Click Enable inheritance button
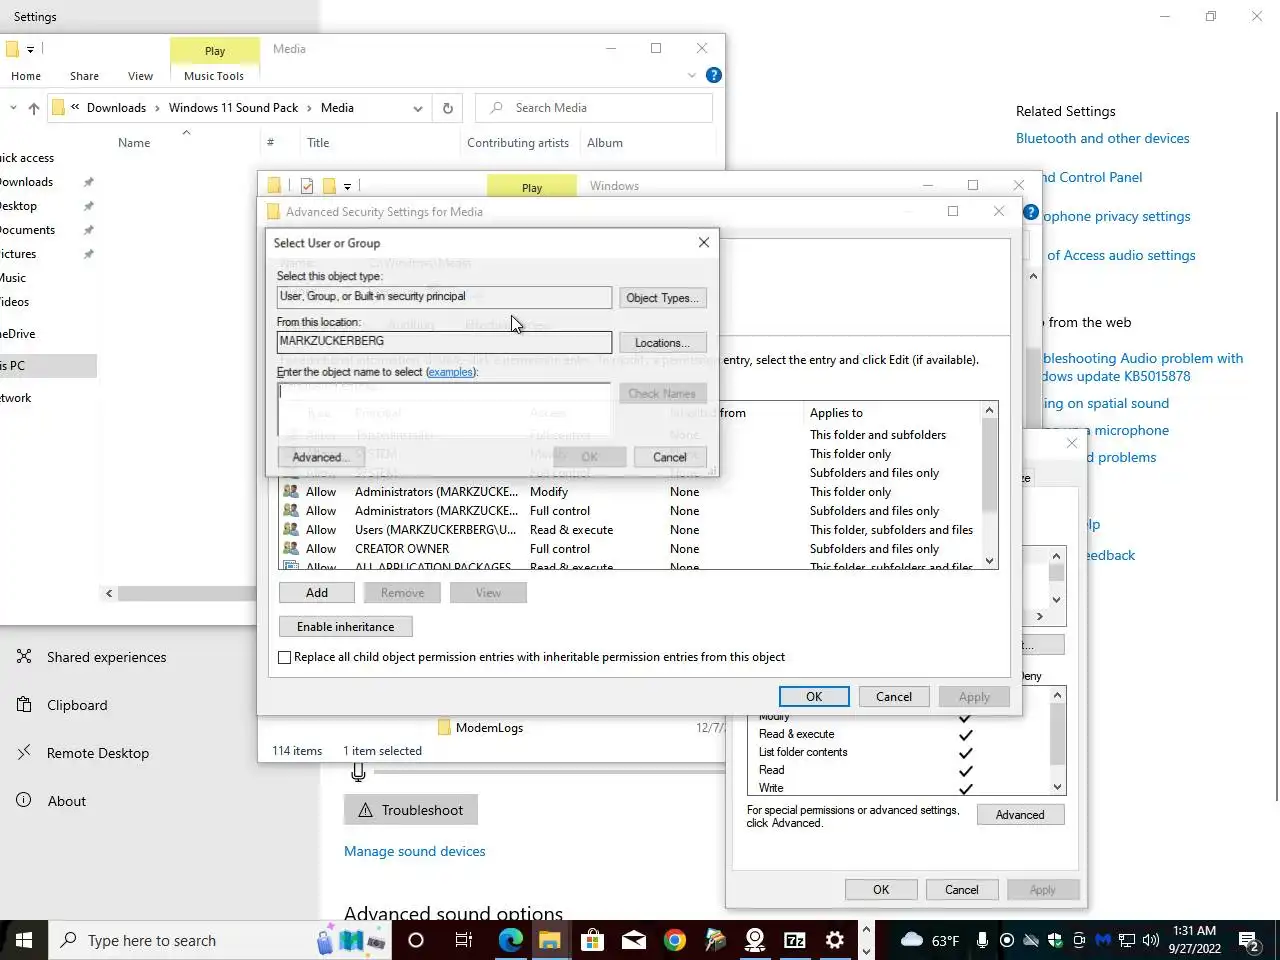The width and height of the screenshot is (1280, 960). (345, 627)
